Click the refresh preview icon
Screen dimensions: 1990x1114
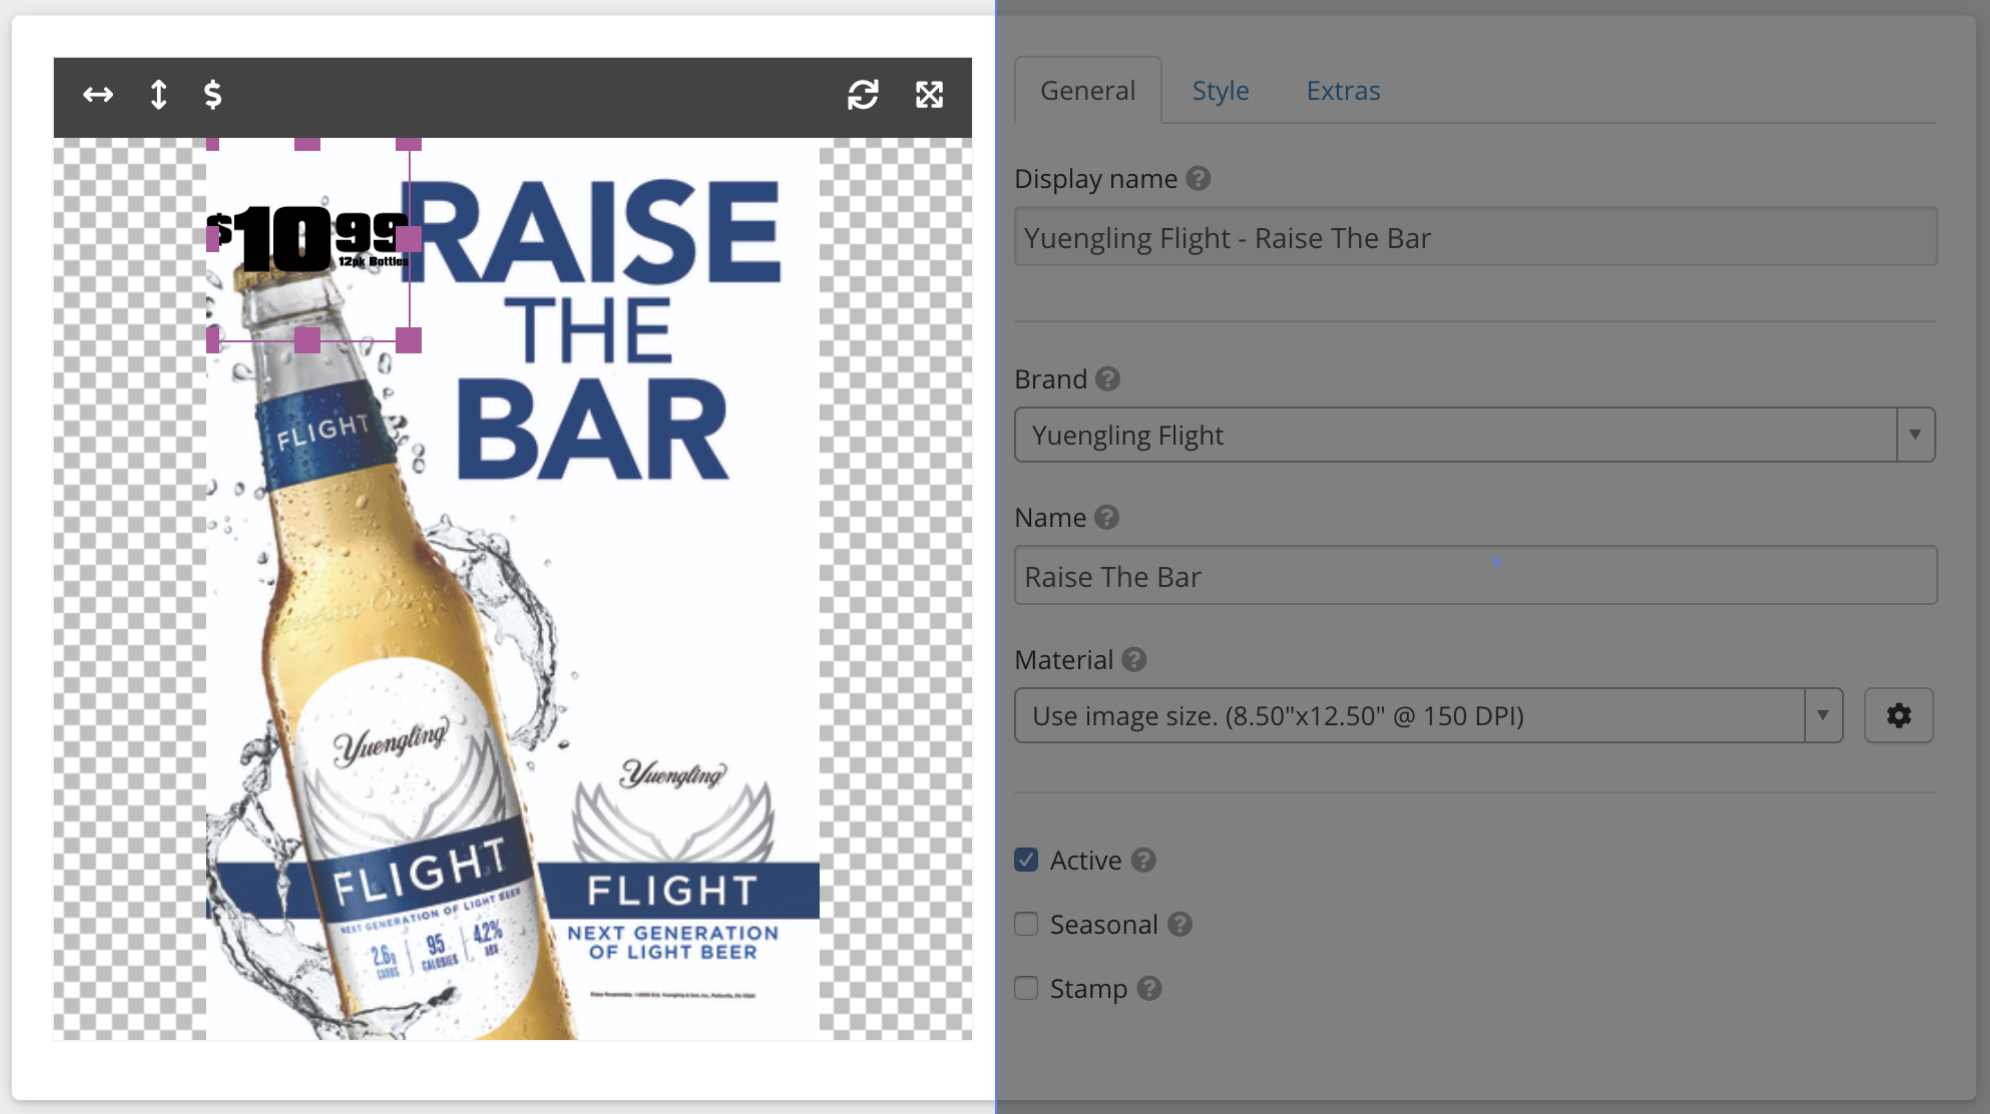pyautogui.click(x=863, y=95)
